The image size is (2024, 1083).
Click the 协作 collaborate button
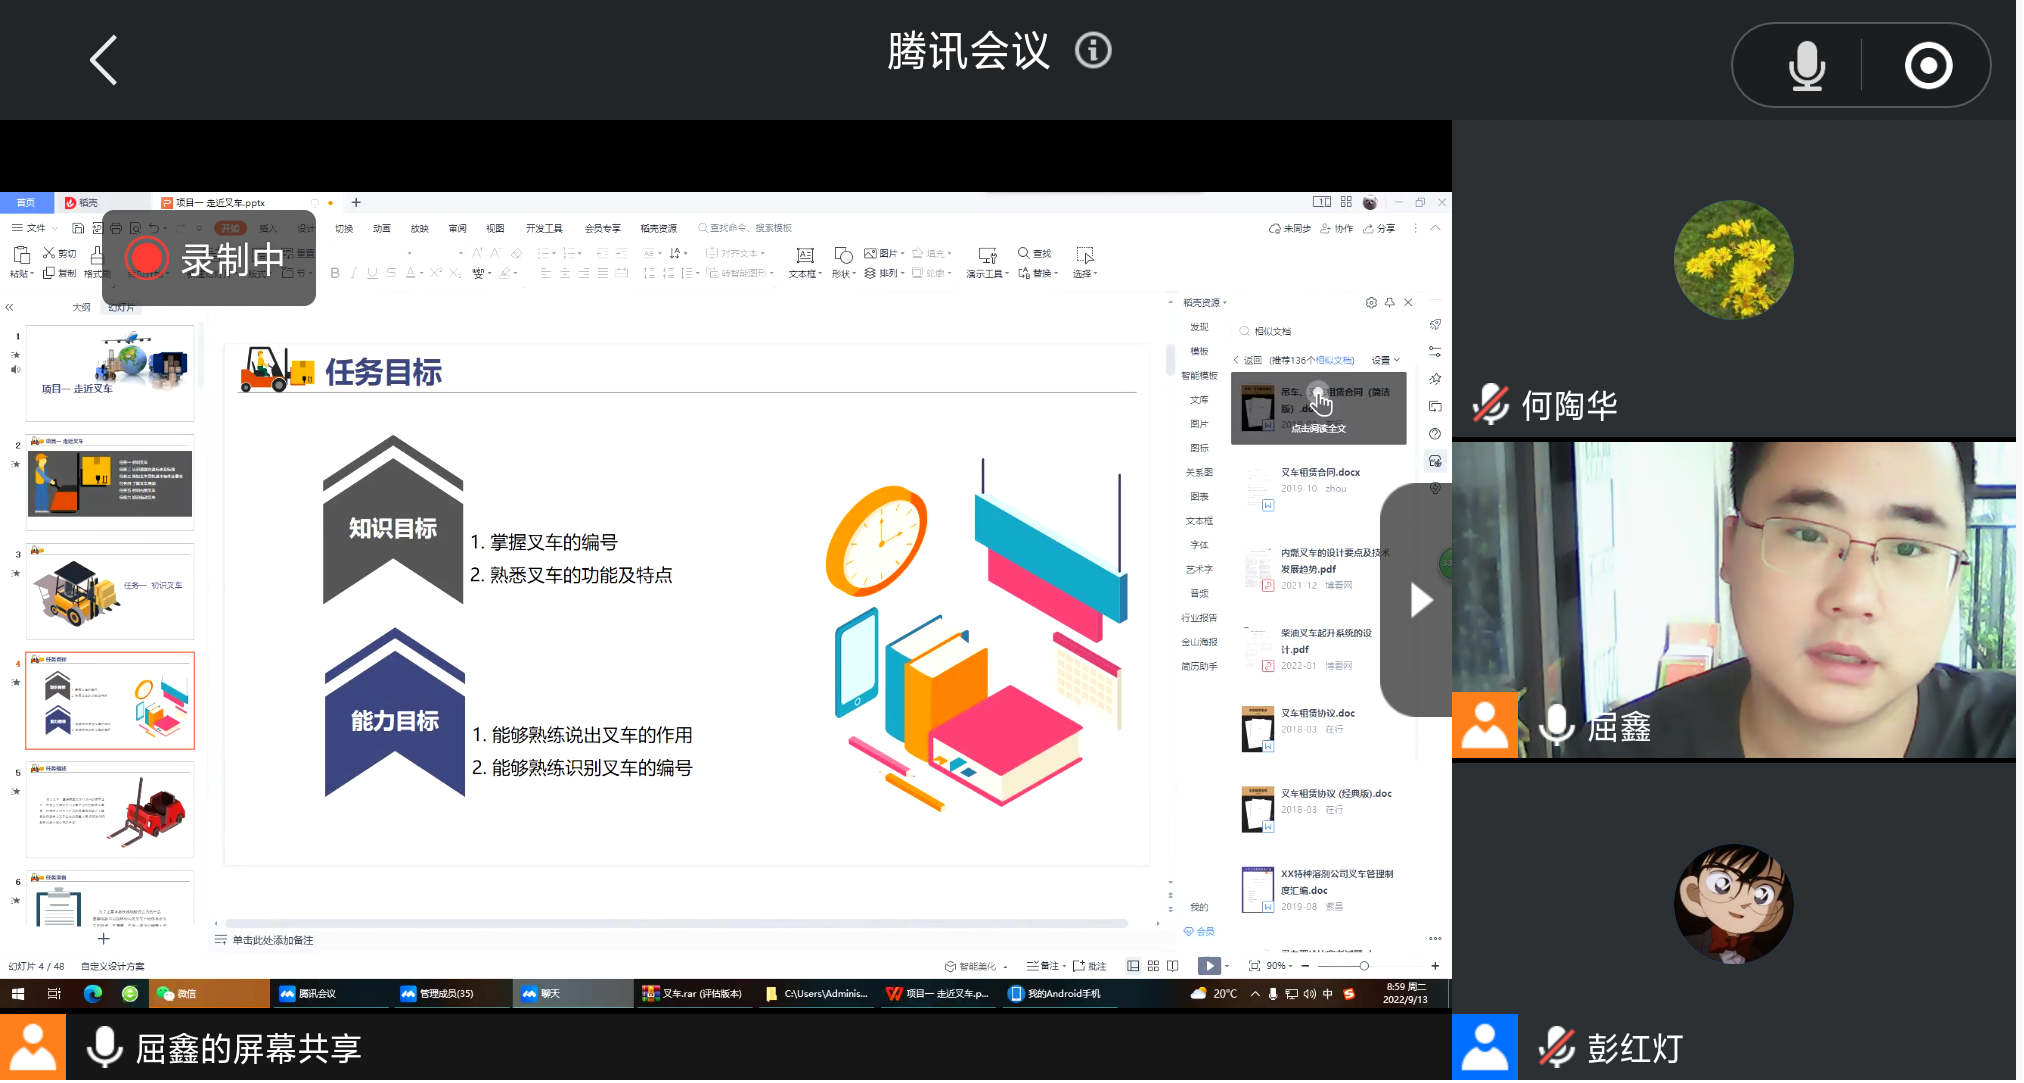[1337, 228]
